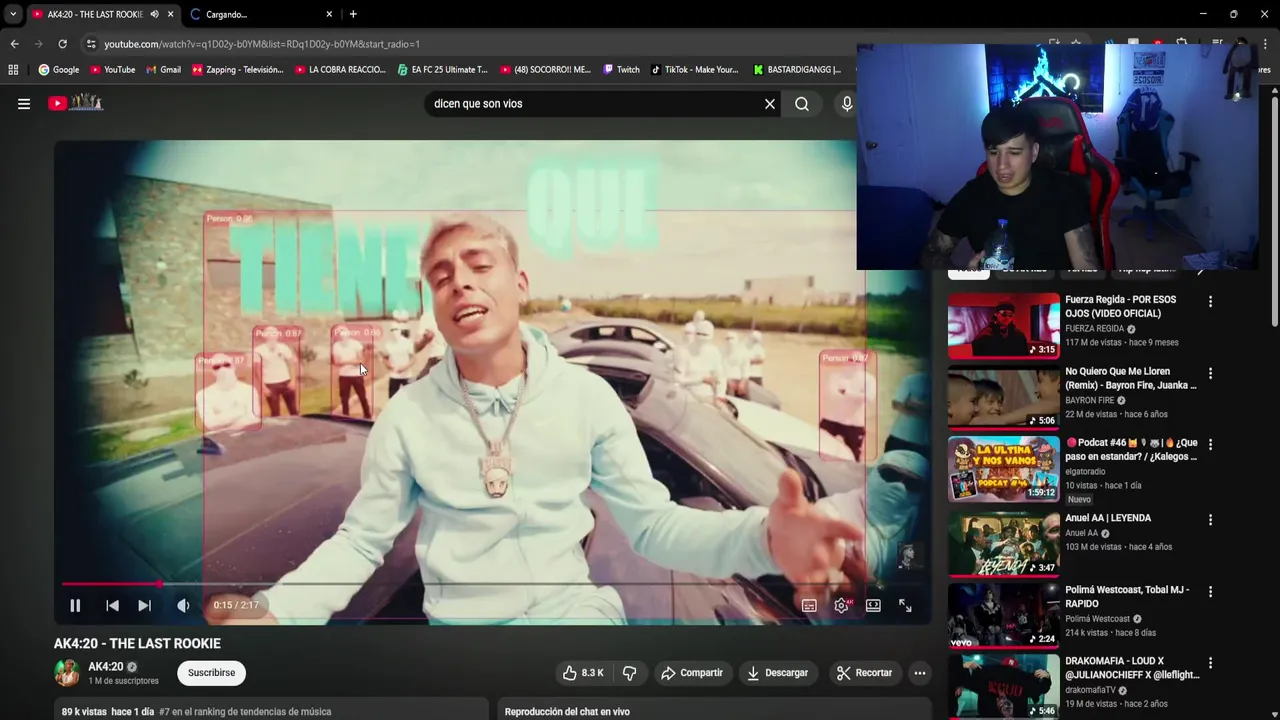
Task: Open BASTARDIGANGG bookmark
Action: [797, 70]
